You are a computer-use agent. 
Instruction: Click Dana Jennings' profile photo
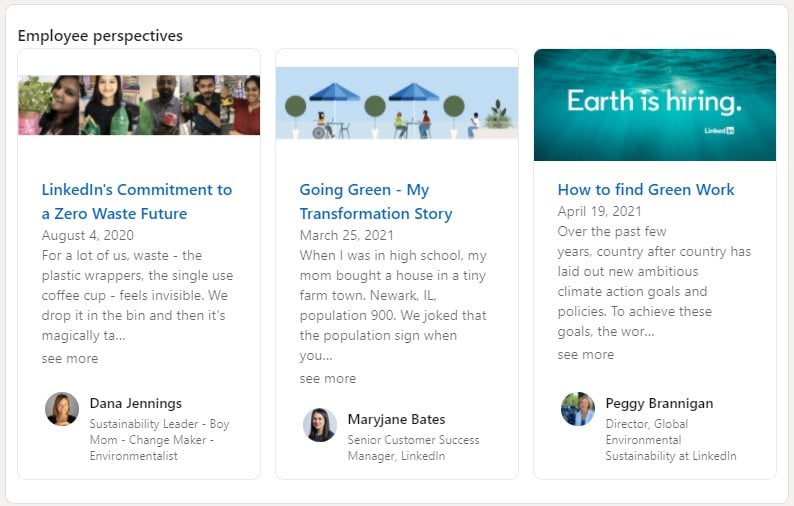62,409
